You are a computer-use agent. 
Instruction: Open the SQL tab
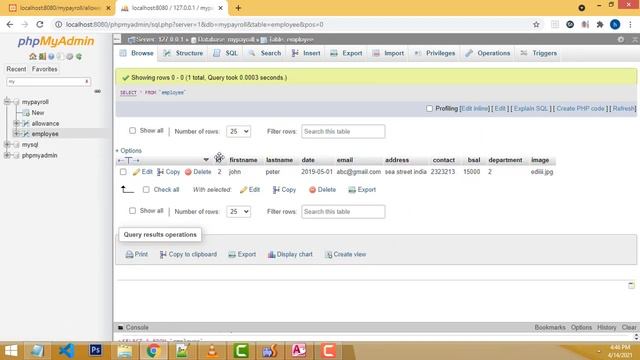coord(226,53)
